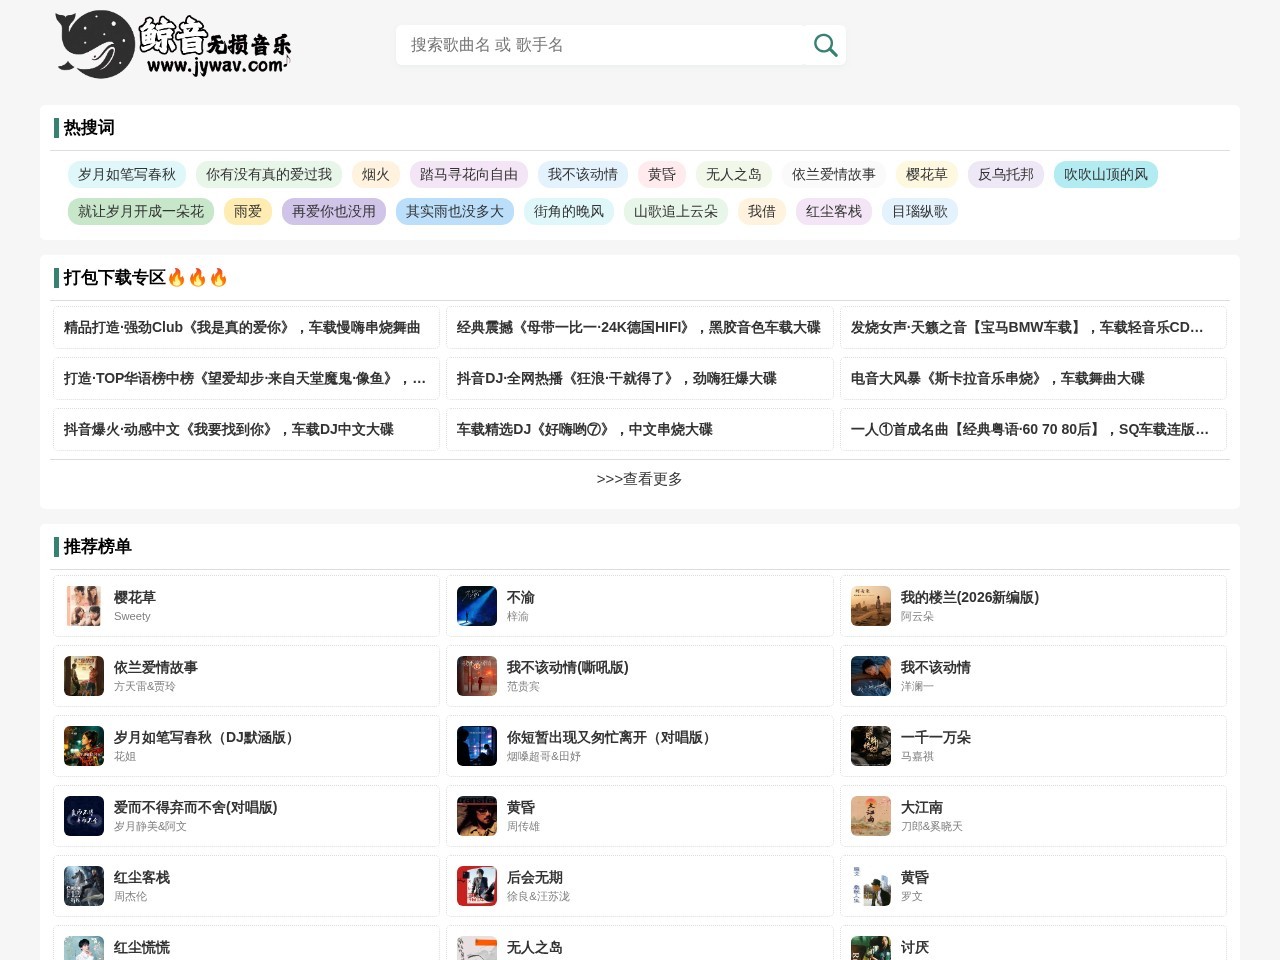
Task: Open cover thumbnail for 依兰爱情故事 song
Action: (x=84, y=676)
